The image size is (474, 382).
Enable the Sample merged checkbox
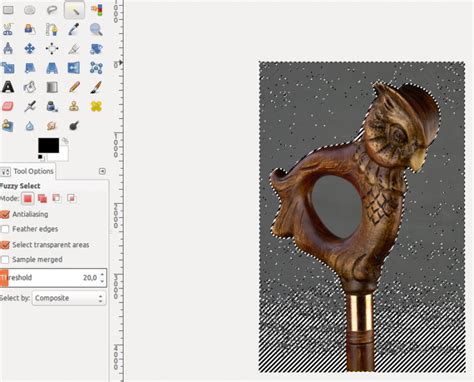coord(5,259)
